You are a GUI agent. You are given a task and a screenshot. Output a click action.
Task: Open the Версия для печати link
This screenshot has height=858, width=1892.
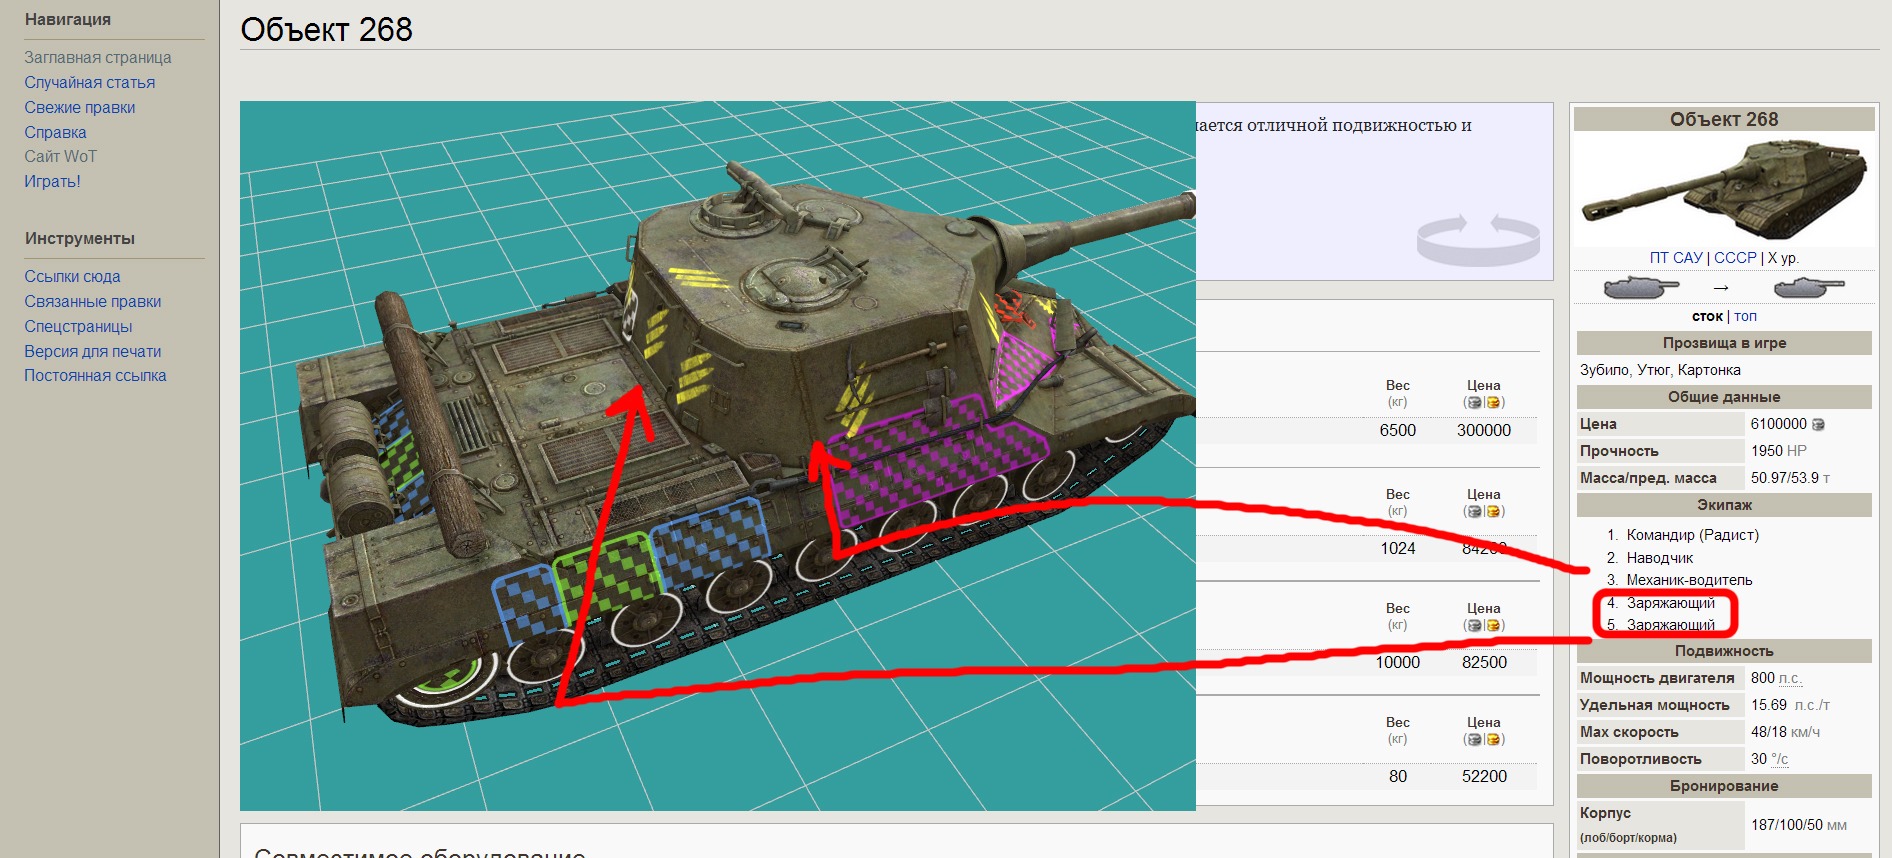tap(93, 351)
